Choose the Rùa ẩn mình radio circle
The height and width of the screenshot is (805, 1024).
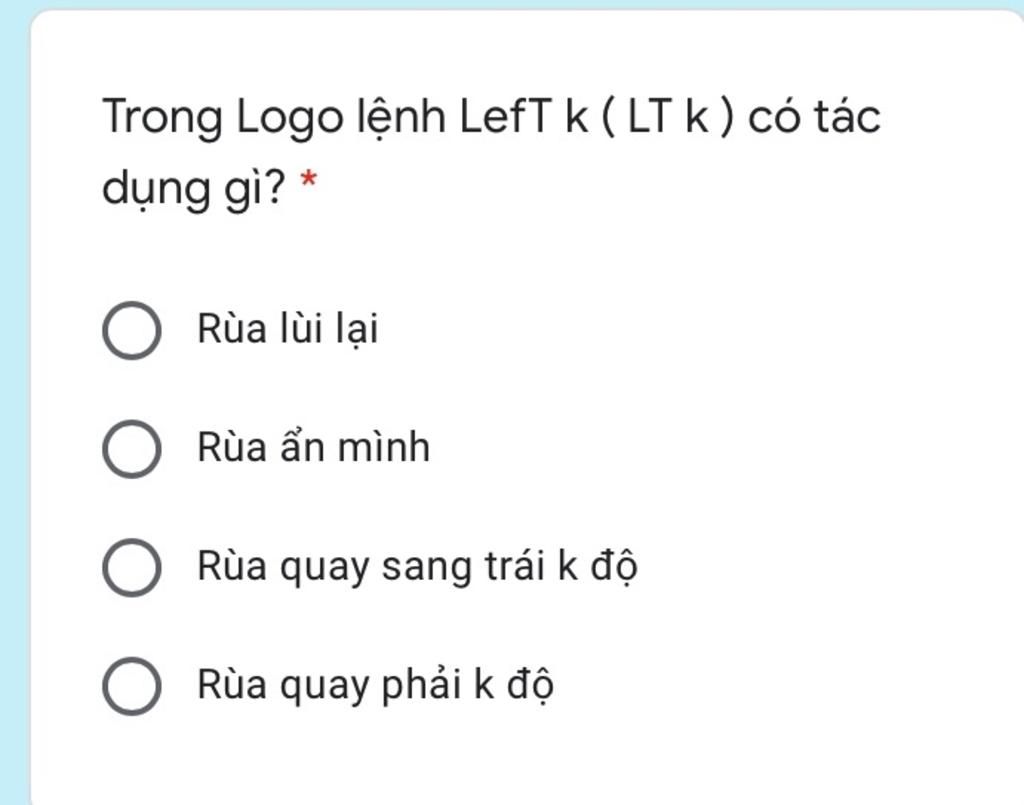click(x=132, y=449)
